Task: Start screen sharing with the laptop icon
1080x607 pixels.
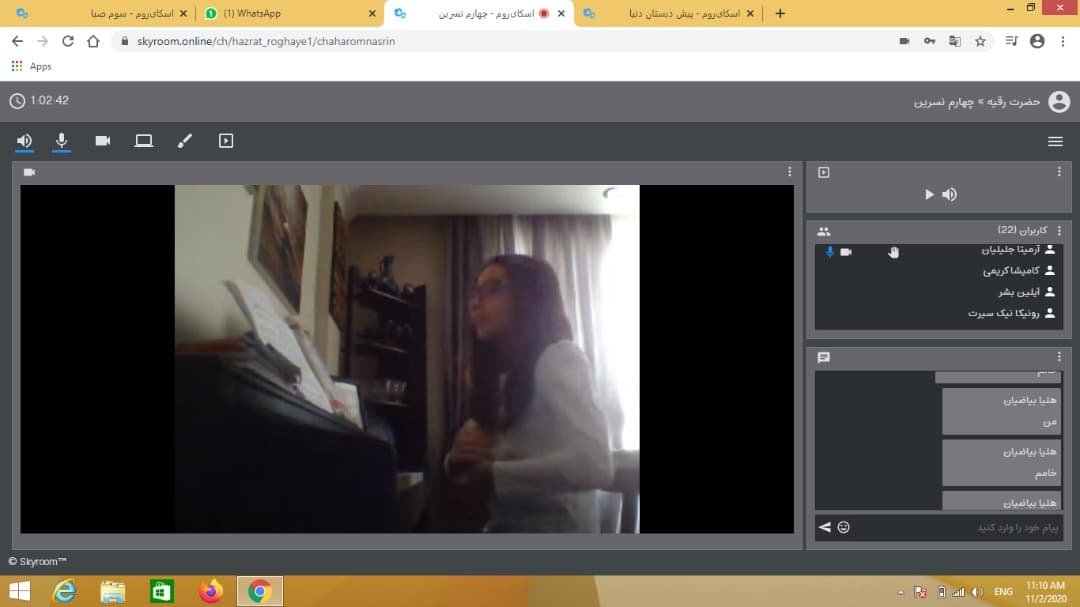Action: [x=144, y=141]
